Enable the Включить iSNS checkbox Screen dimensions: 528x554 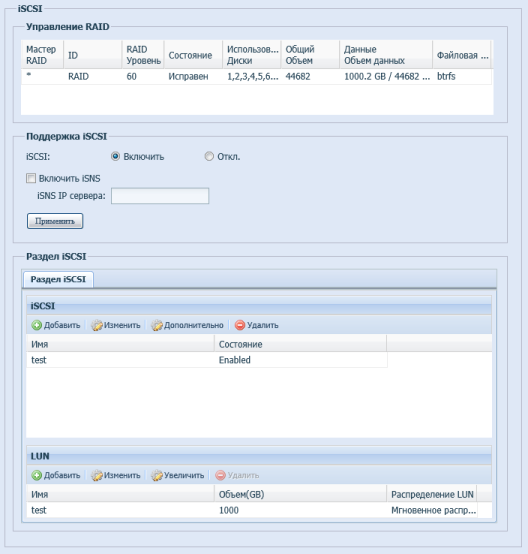click(x=31, y=178)
